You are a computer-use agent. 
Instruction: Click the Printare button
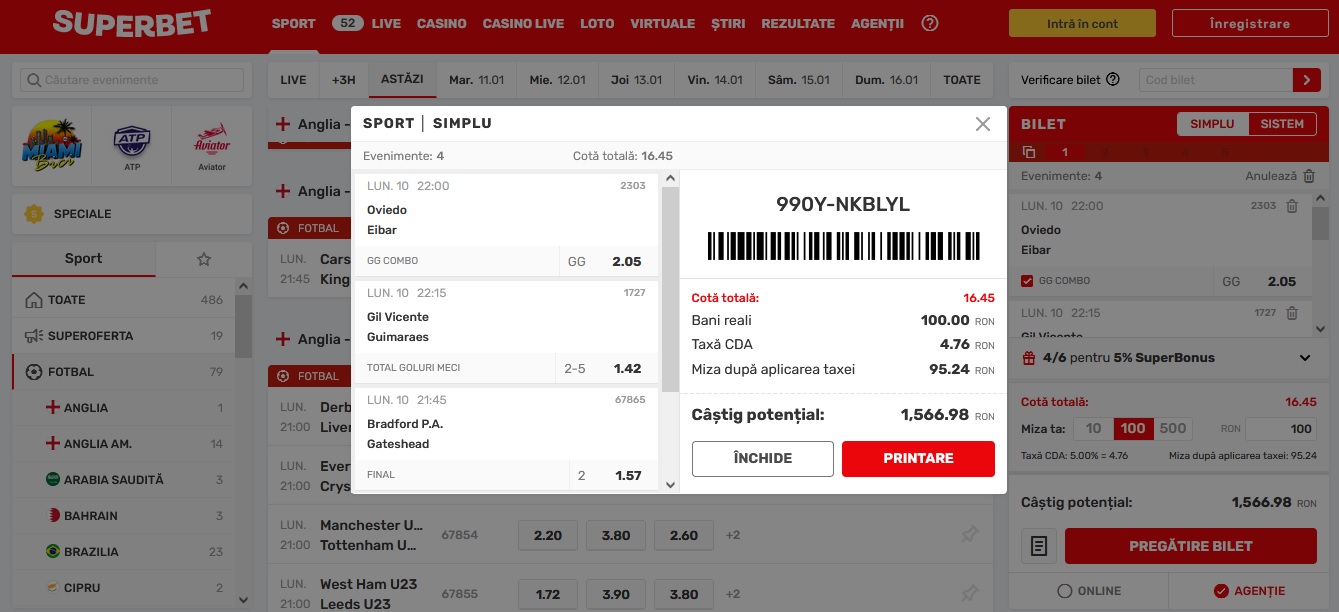click(x=918, y=459)
